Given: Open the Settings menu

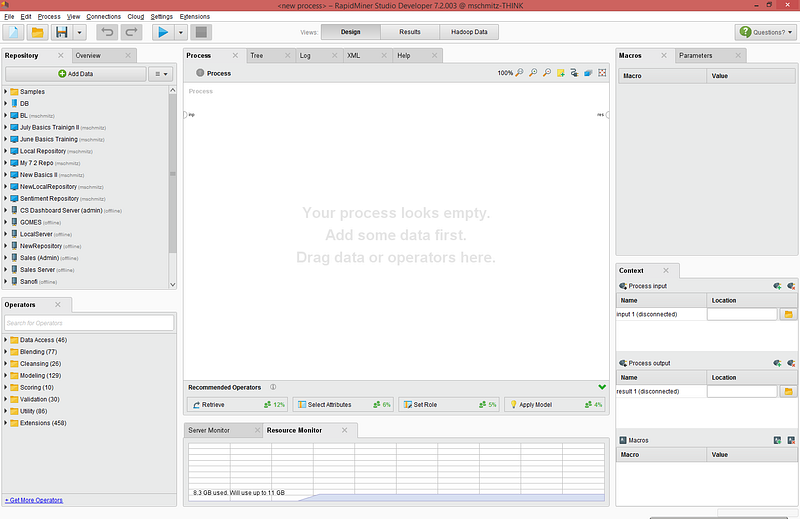Looking at the screenshot, I should 162,16.
